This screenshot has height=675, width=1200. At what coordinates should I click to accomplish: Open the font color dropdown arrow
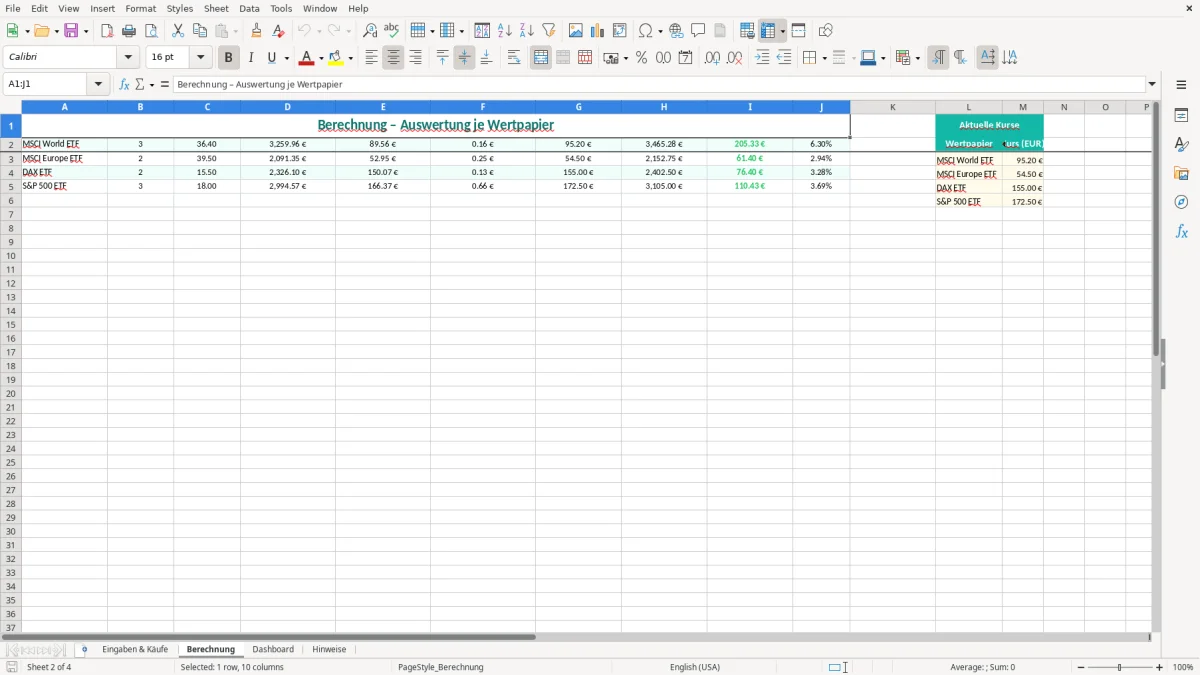[x=320, y=59]
